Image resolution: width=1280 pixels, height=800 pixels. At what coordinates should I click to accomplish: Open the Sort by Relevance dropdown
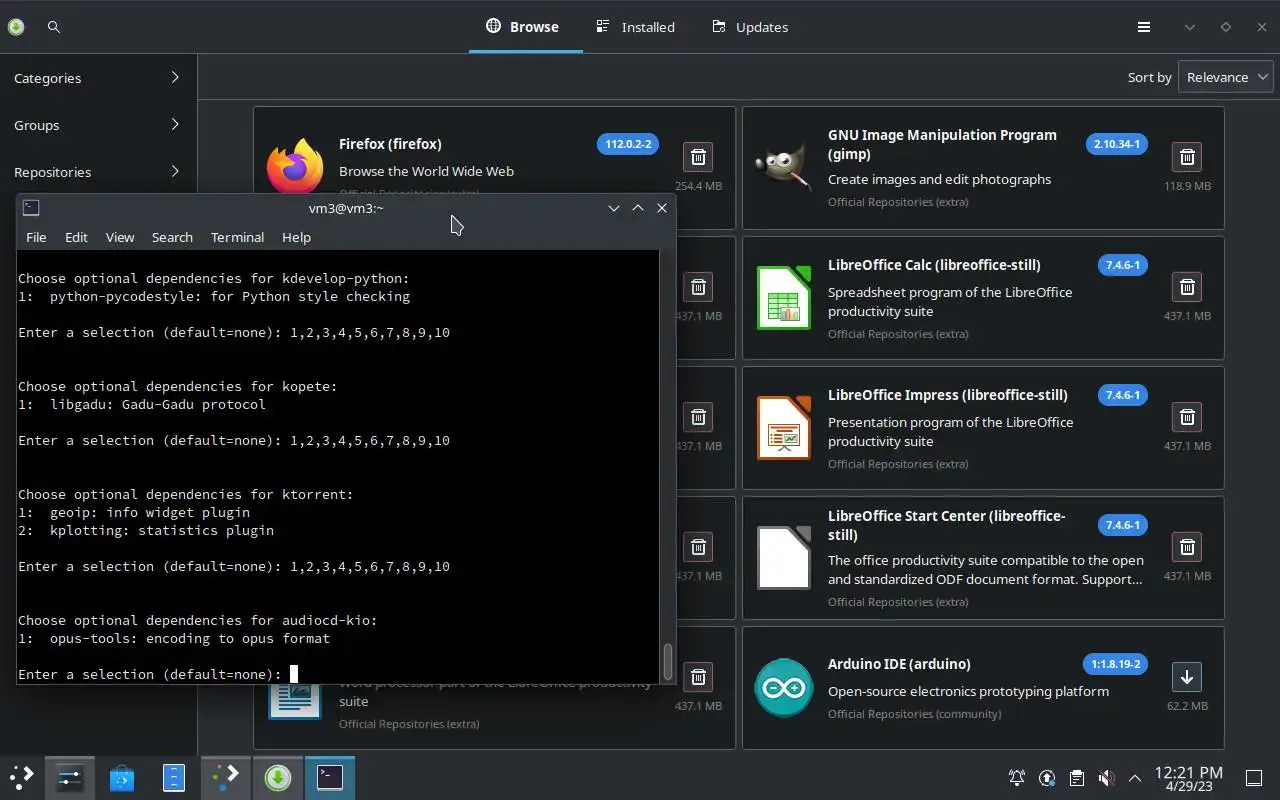pyautogui.click(x=1225, y=77)
